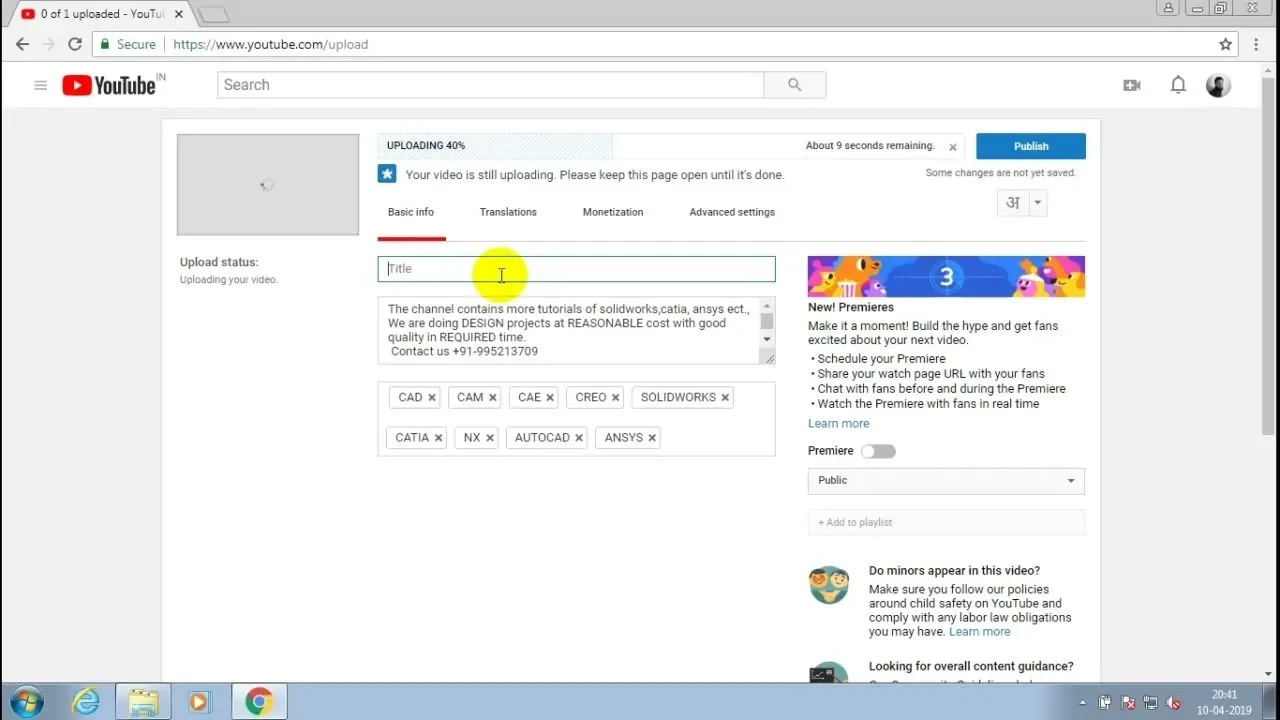Open the minors policy Learn more link
The height and width of the screenshot is (720, 1280).
tap(979, 632)
